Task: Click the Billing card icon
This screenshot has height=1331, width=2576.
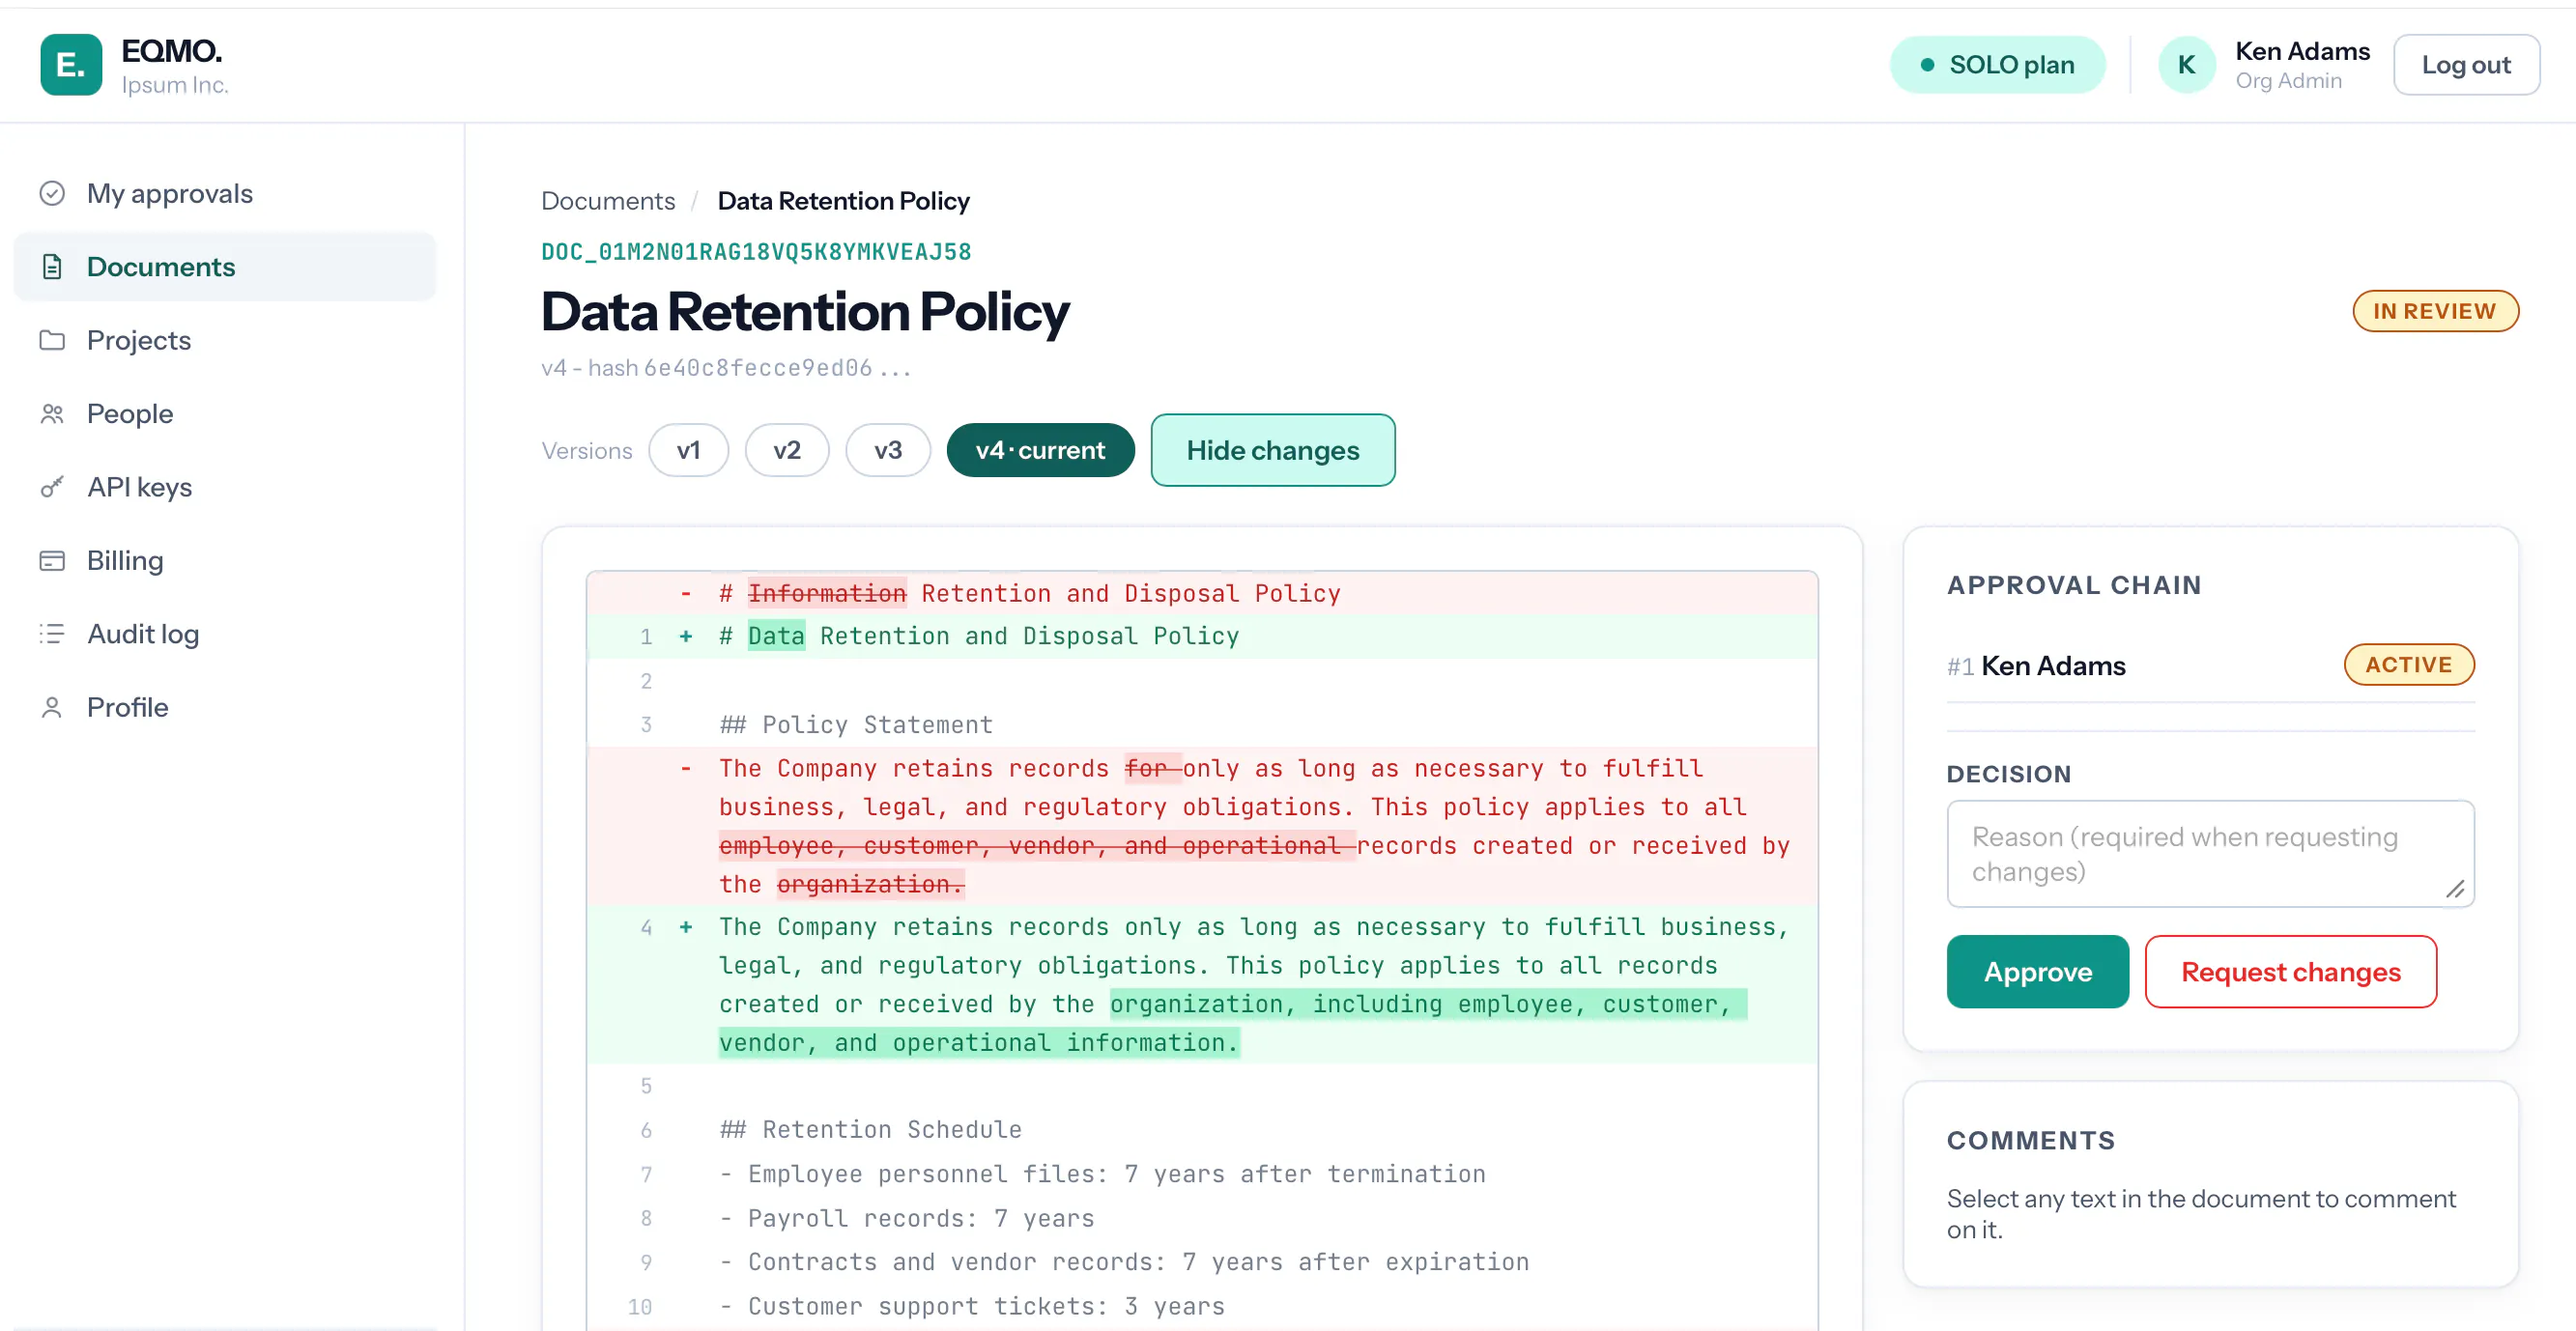Action: 52,561
